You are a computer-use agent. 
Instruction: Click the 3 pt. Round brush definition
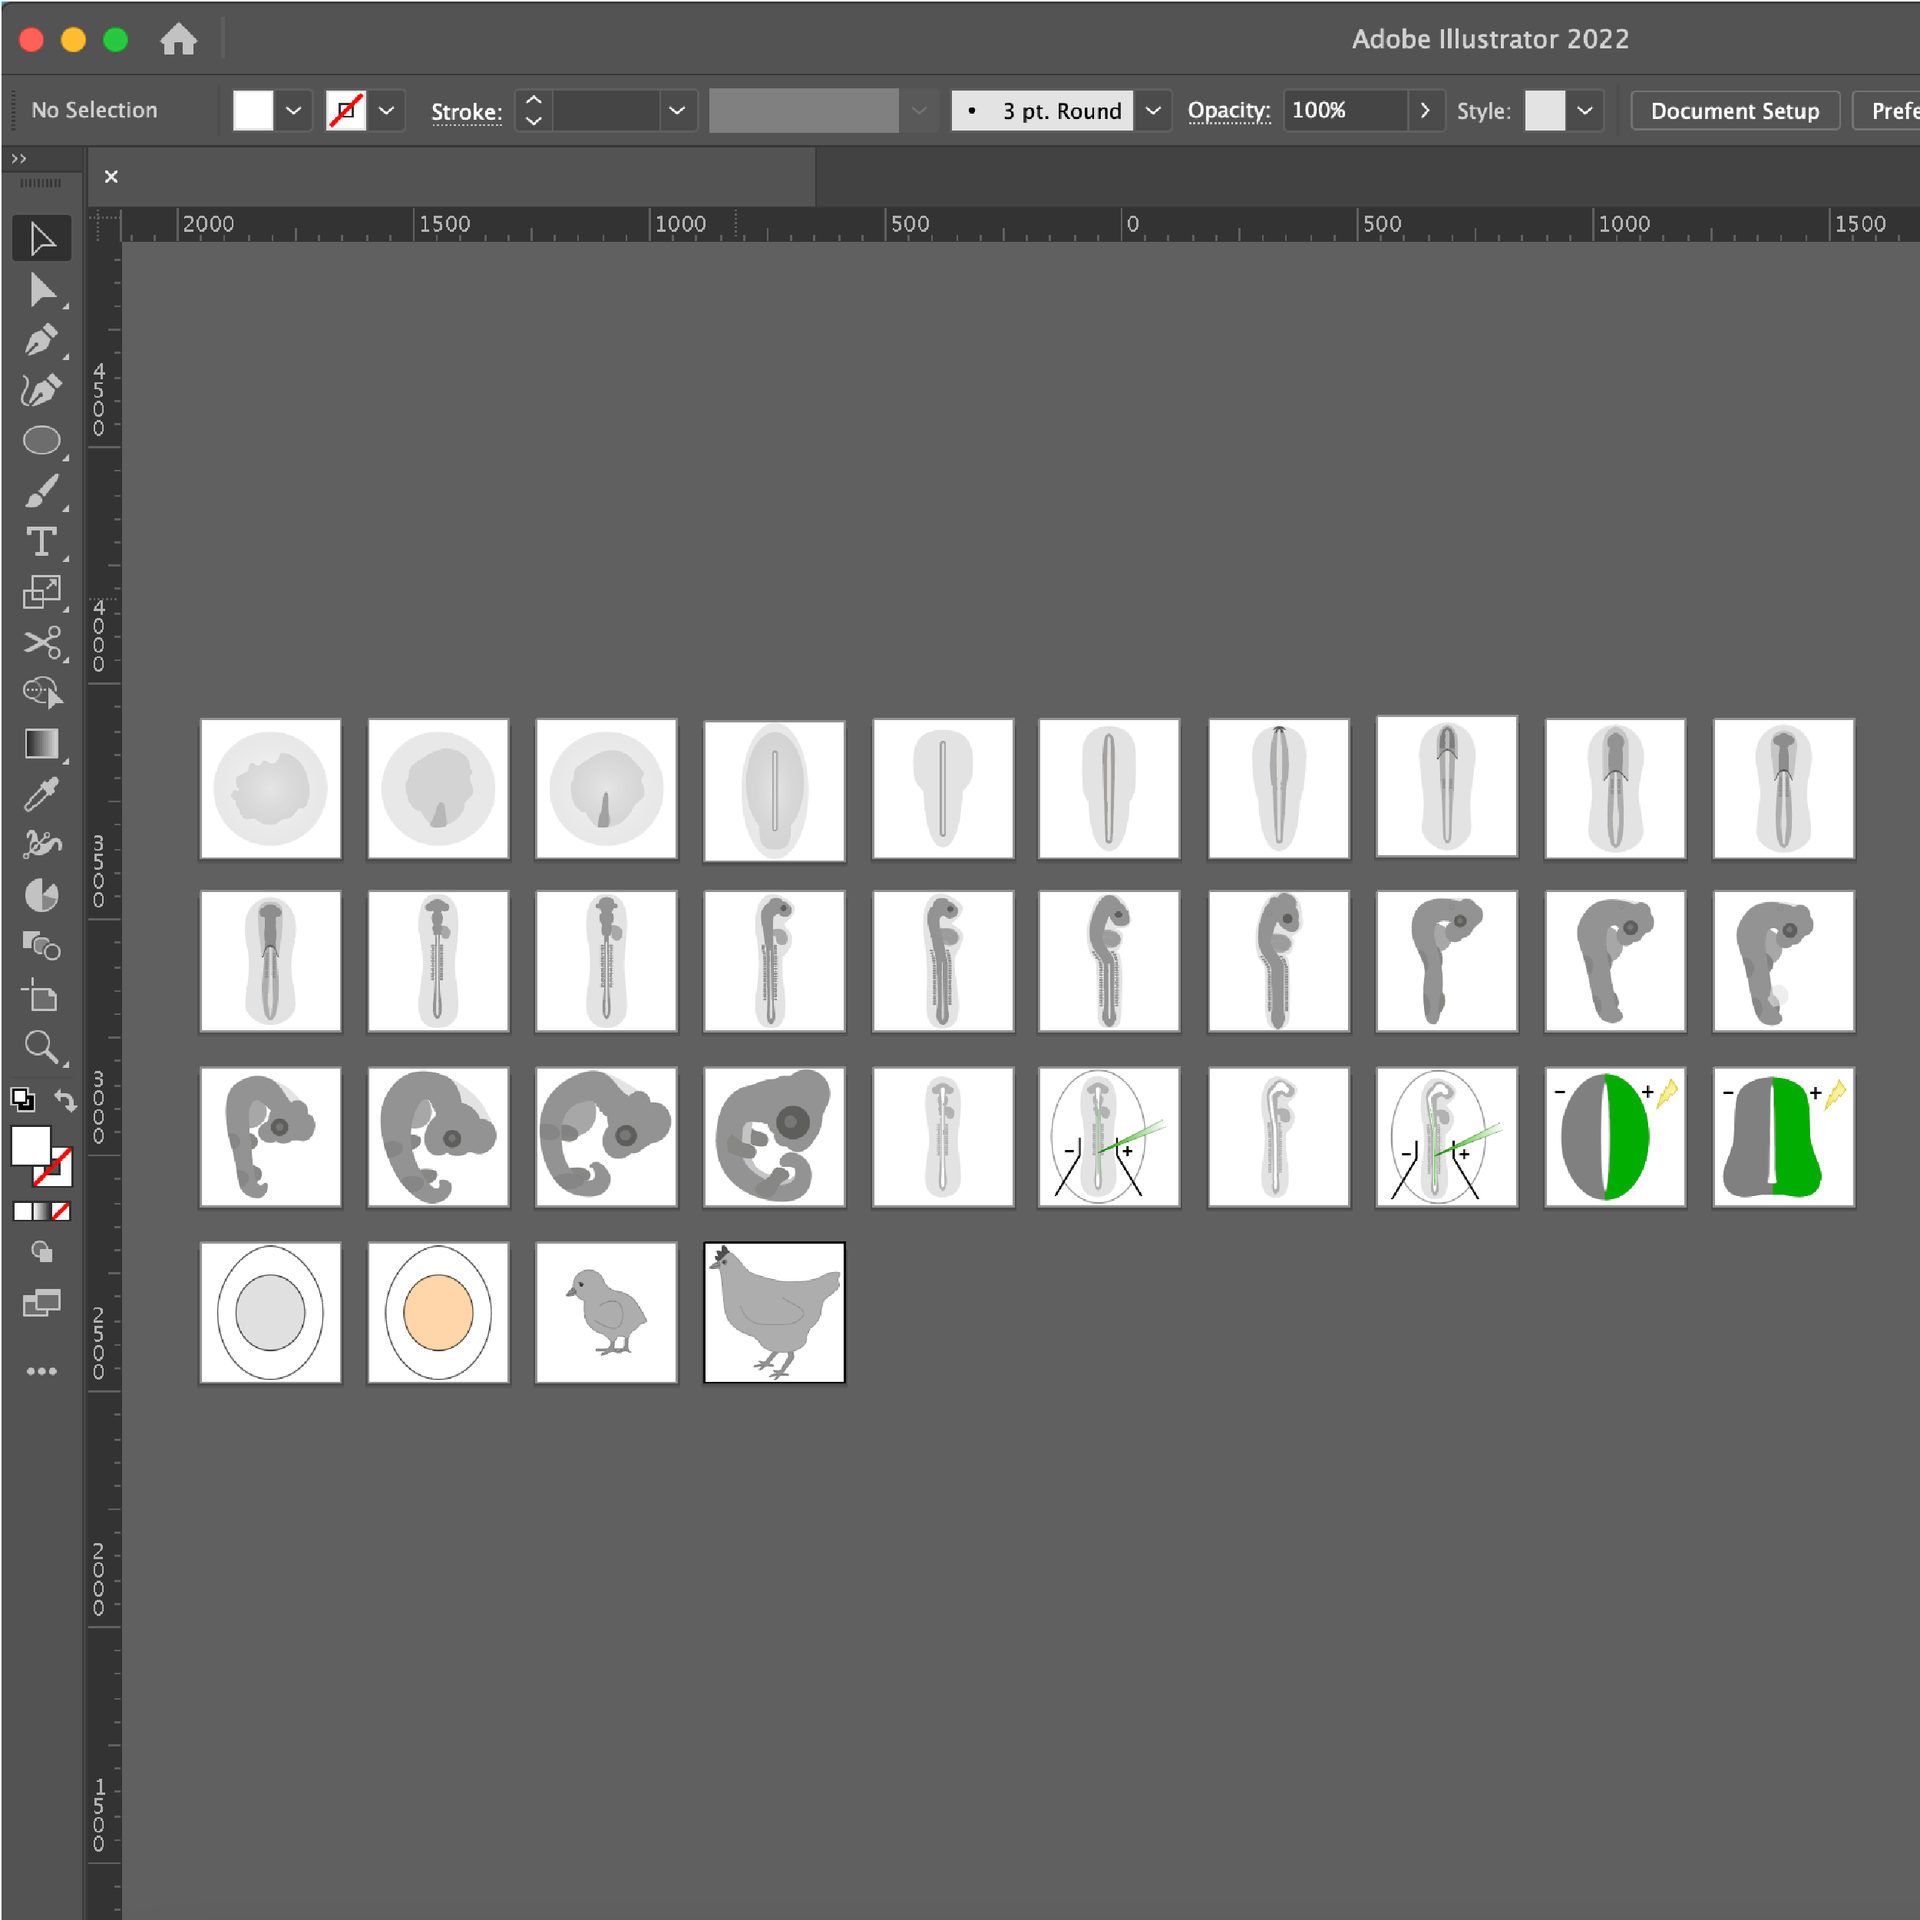click(1043, 110)
